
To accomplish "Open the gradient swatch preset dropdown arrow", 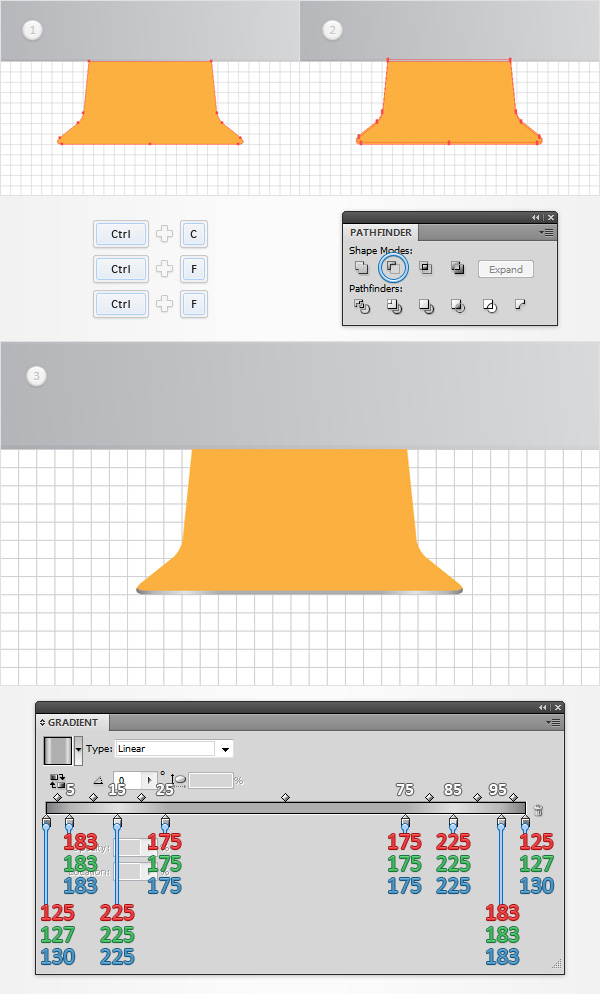I will pyautogui.click(x=79, y=750).
